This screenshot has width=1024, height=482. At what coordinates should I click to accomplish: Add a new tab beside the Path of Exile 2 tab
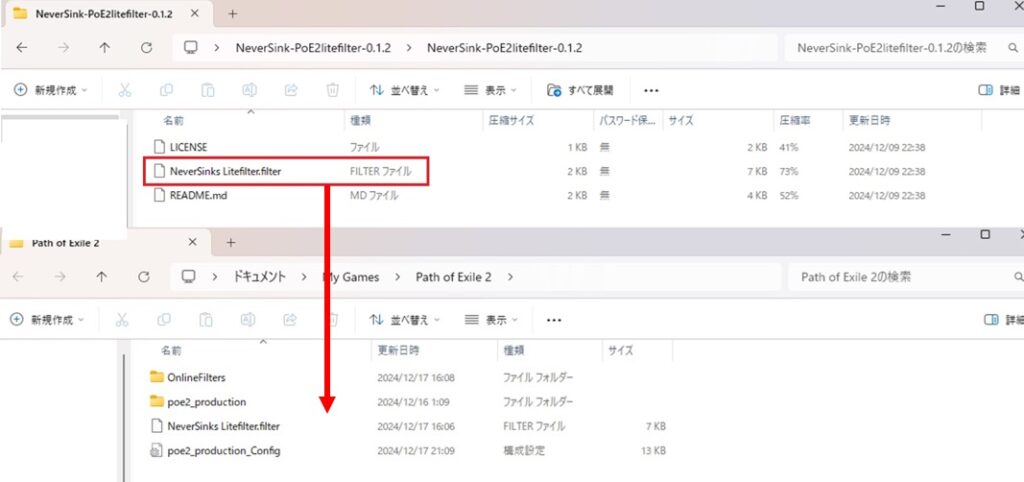(x=230, y=243)
